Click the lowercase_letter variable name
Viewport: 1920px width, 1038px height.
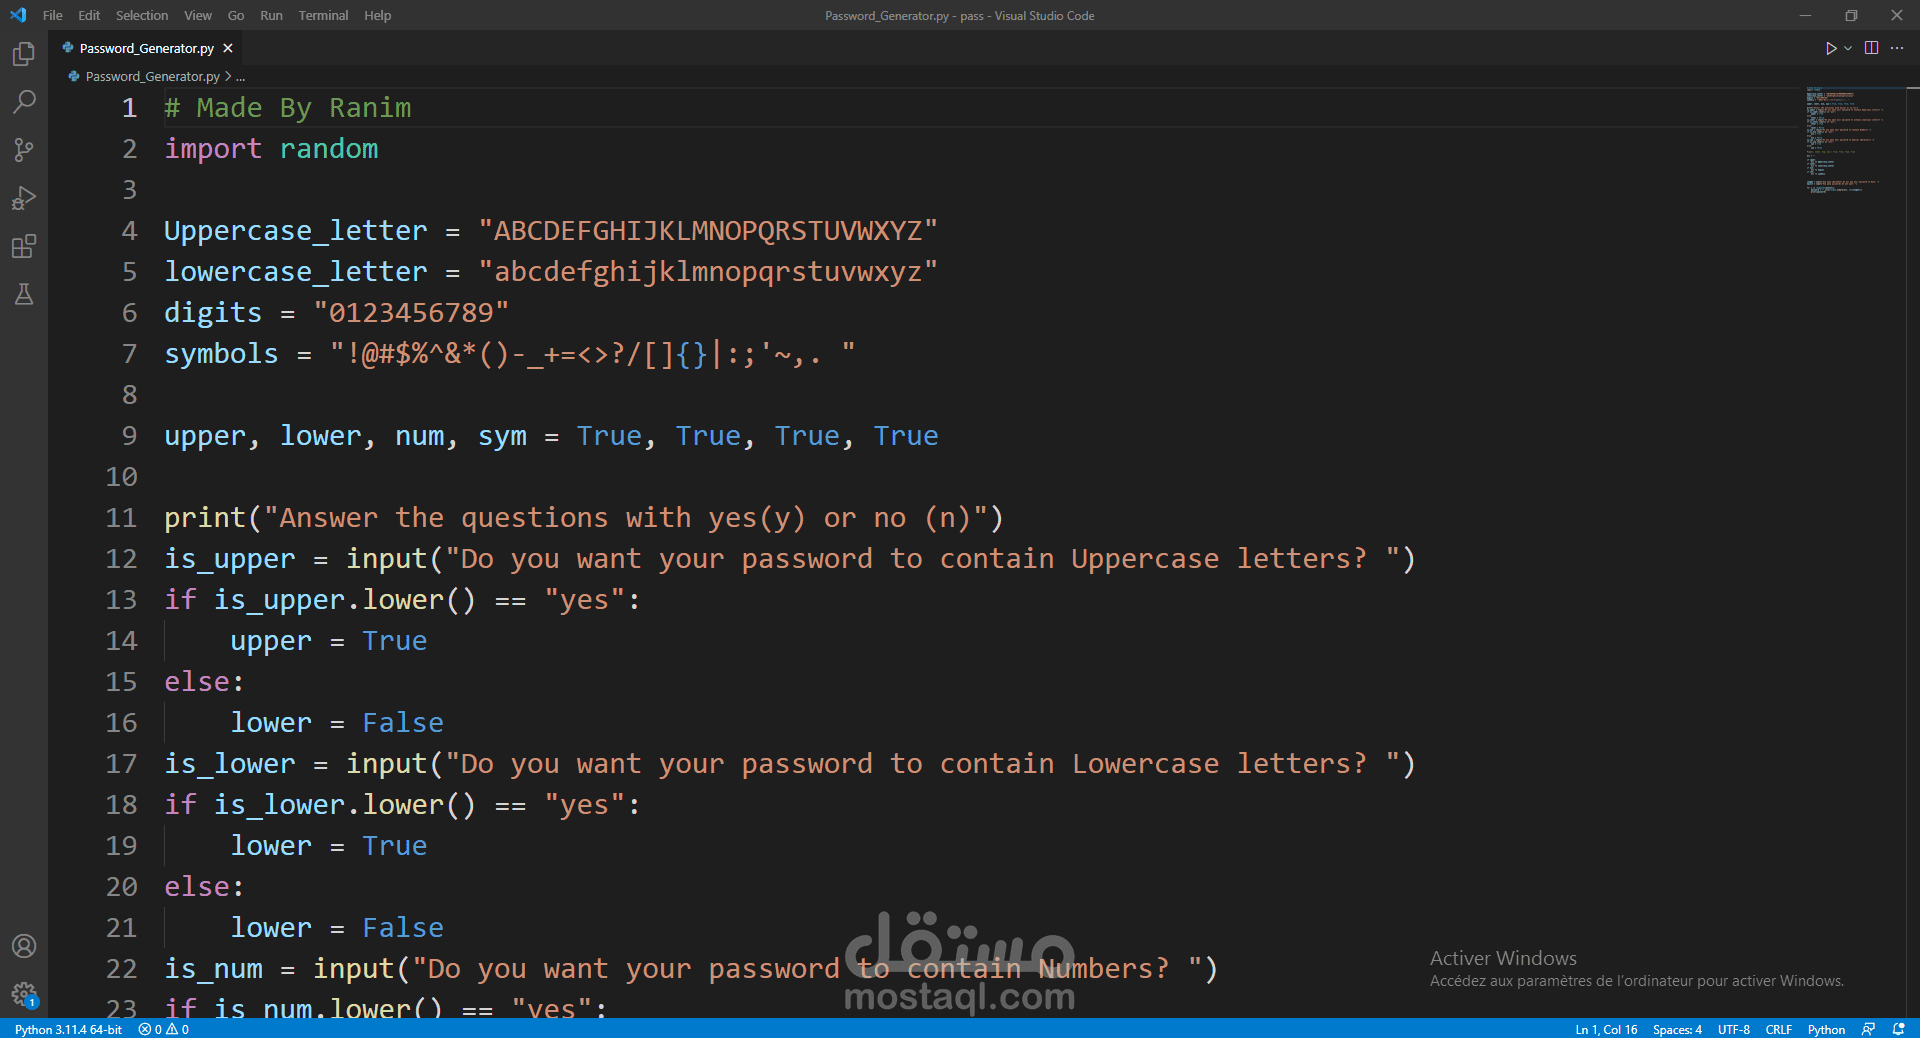295,272
